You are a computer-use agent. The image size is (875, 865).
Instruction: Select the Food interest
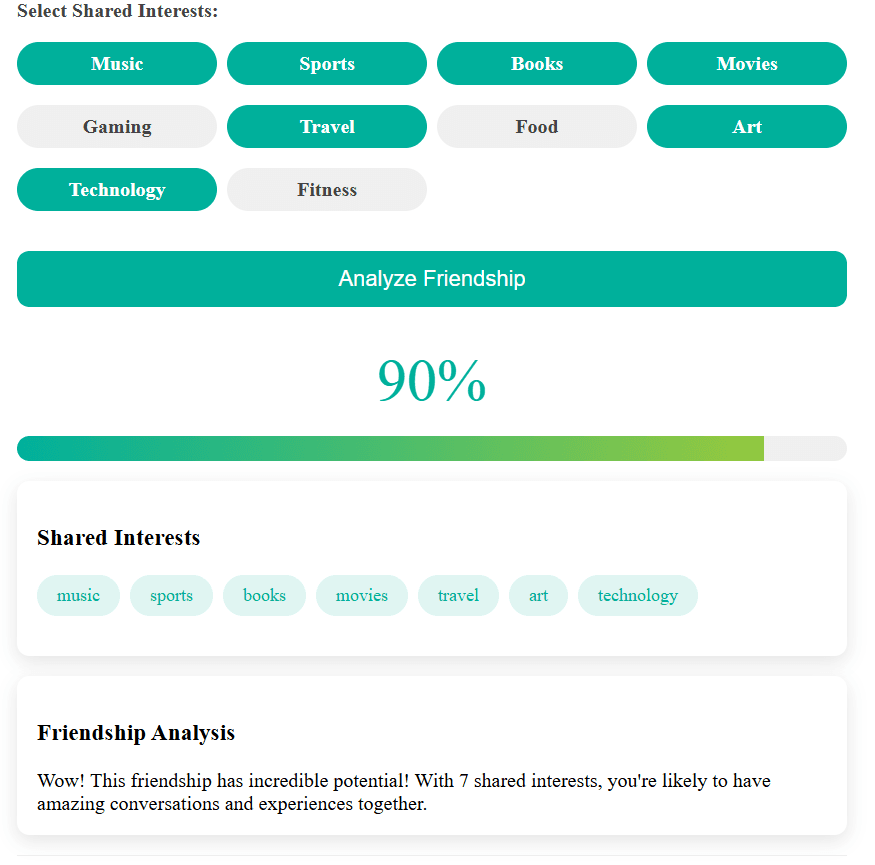pyautogui.click(x=537, y=126)
